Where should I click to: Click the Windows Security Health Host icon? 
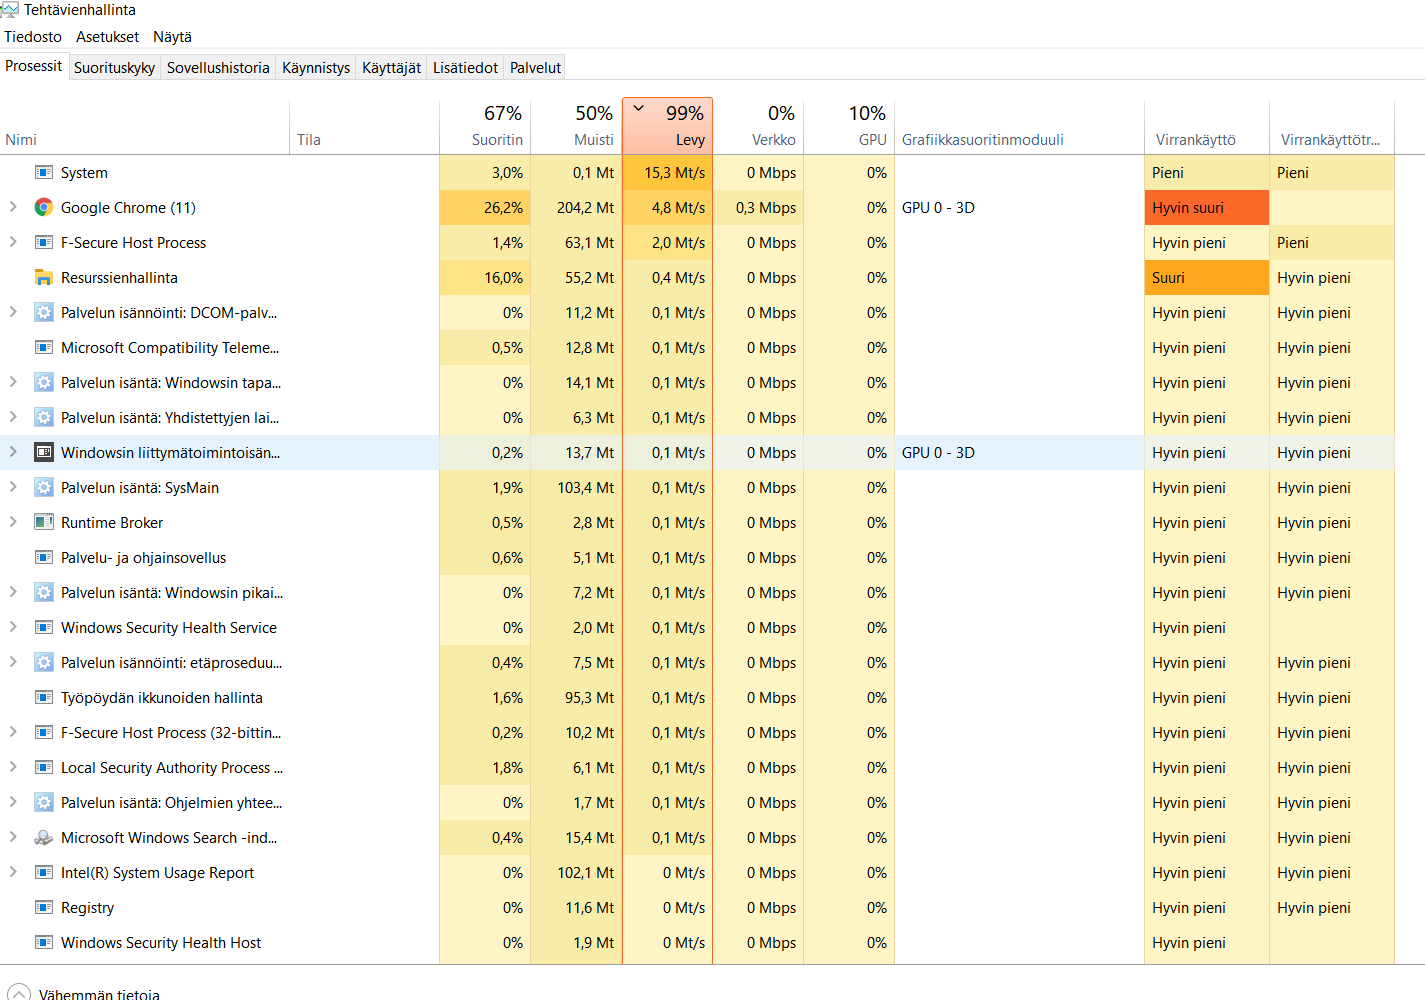44,943
